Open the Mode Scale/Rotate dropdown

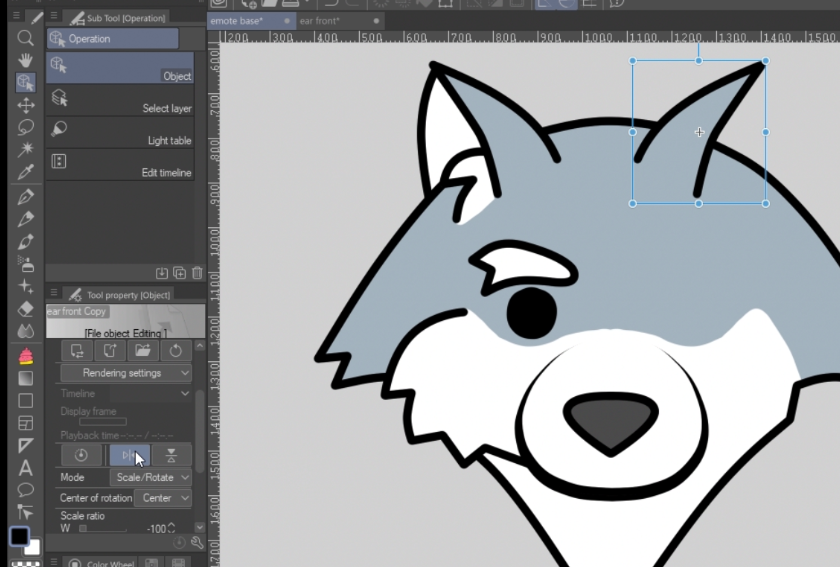coord(151,478)
